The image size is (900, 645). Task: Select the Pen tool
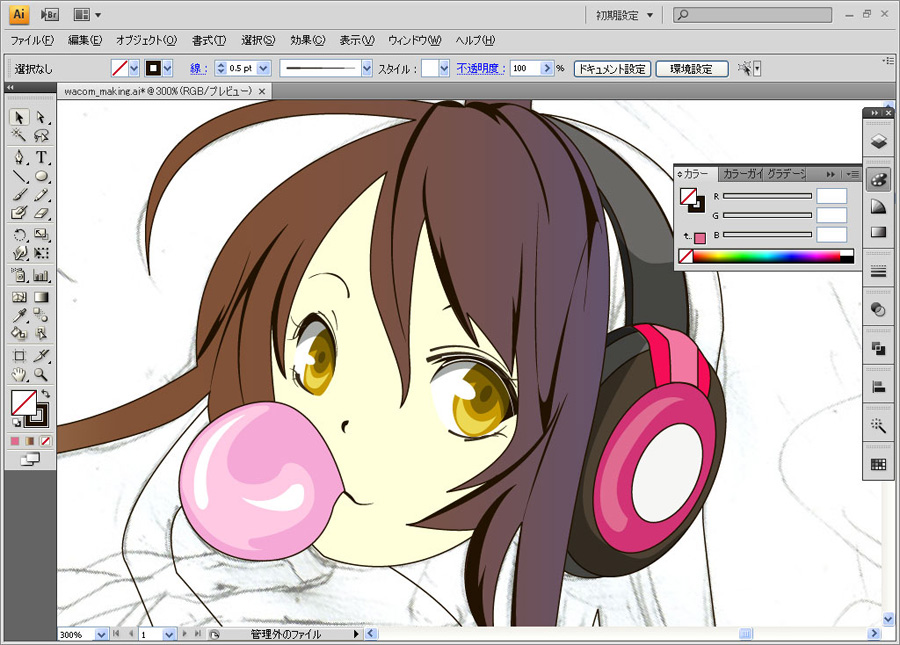(x=19, y=158)
